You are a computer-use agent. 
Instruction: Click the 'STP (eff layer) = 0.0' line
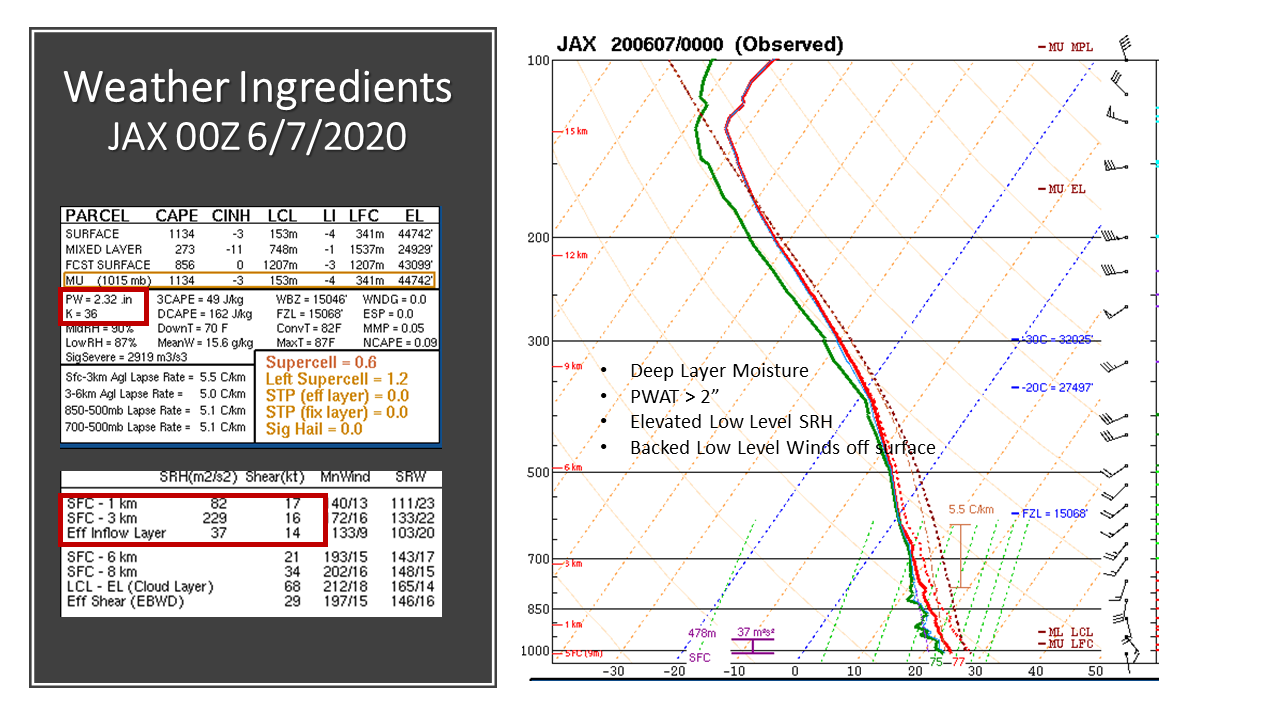pos(337,396)
